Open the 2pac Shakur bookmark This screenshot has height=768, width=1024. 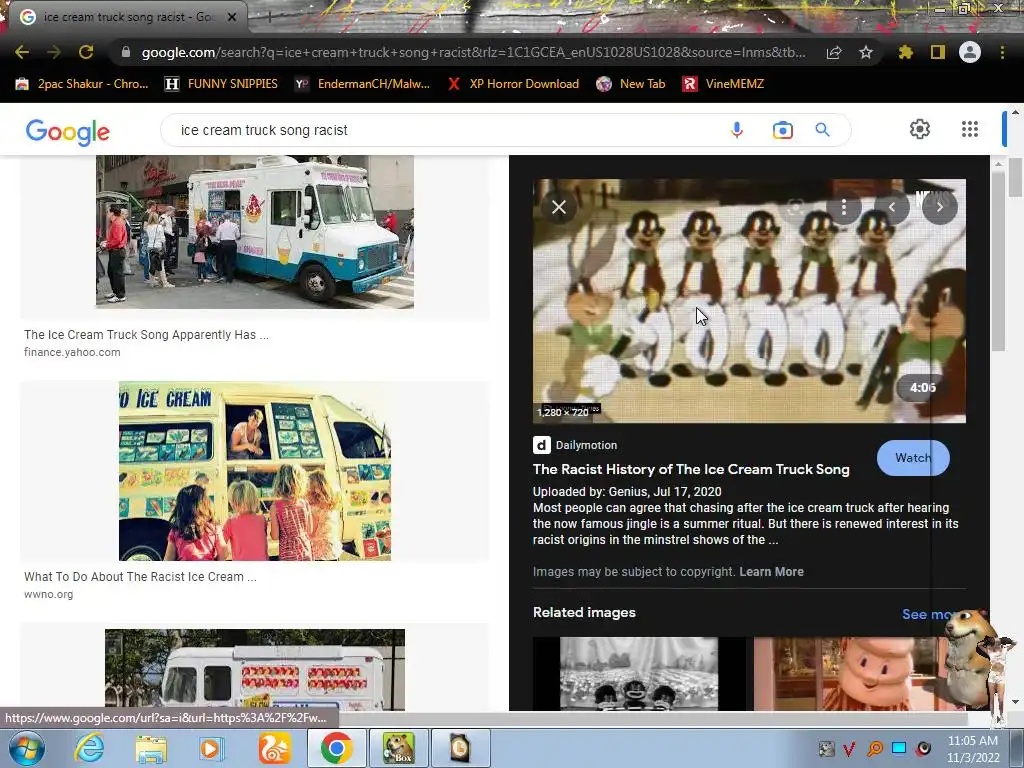click(82, 84)
